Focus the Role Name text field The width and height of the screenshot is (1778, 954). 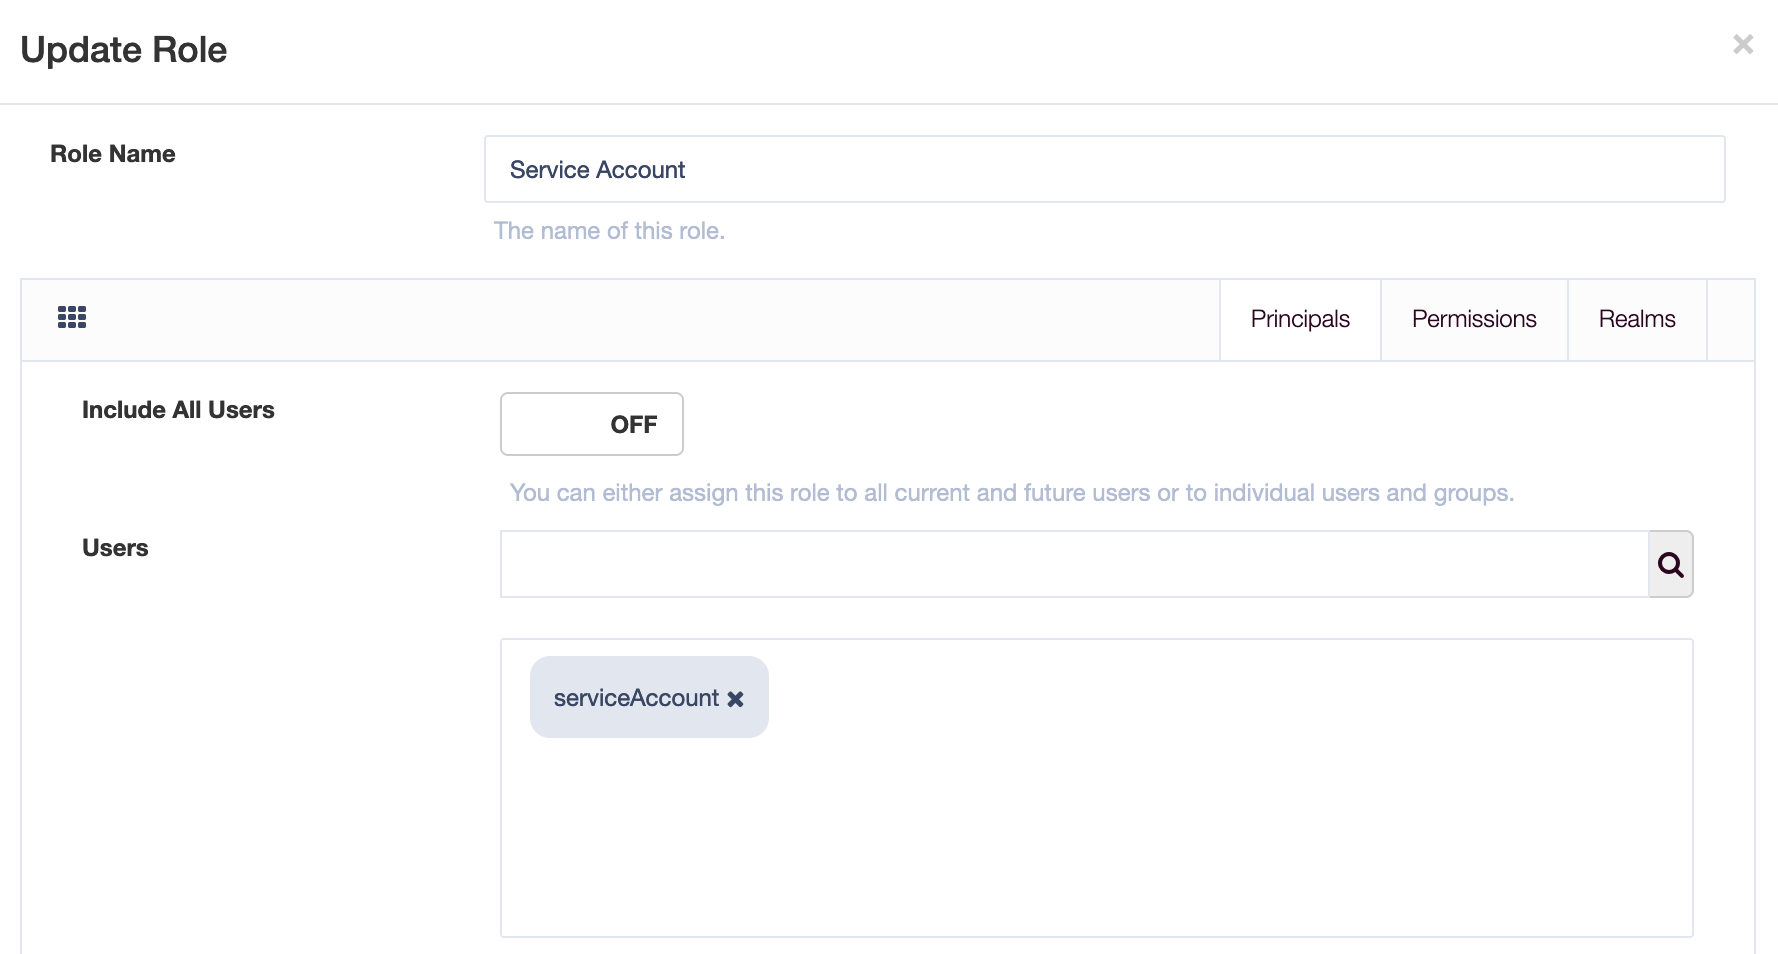pyautogui.click(x=1104, y=170)
